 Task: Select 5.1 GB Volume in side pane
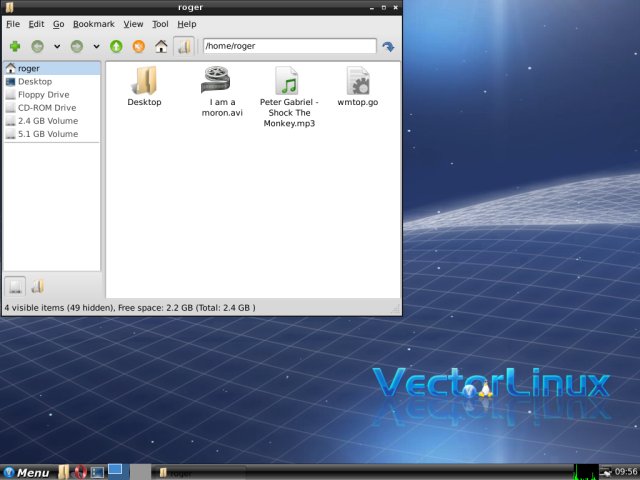[x=47, y=133]
